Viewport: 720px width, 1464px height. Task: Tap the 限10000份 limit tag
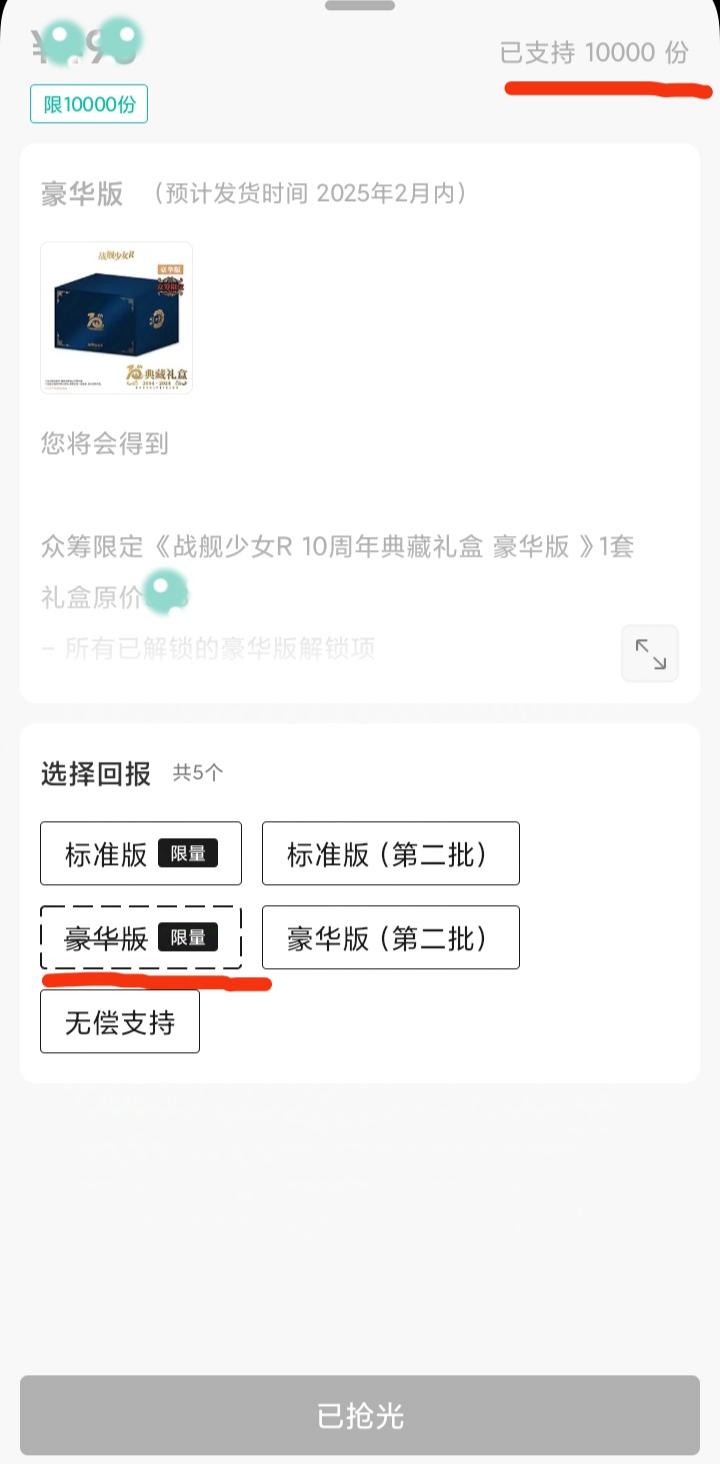pos(89,104)
